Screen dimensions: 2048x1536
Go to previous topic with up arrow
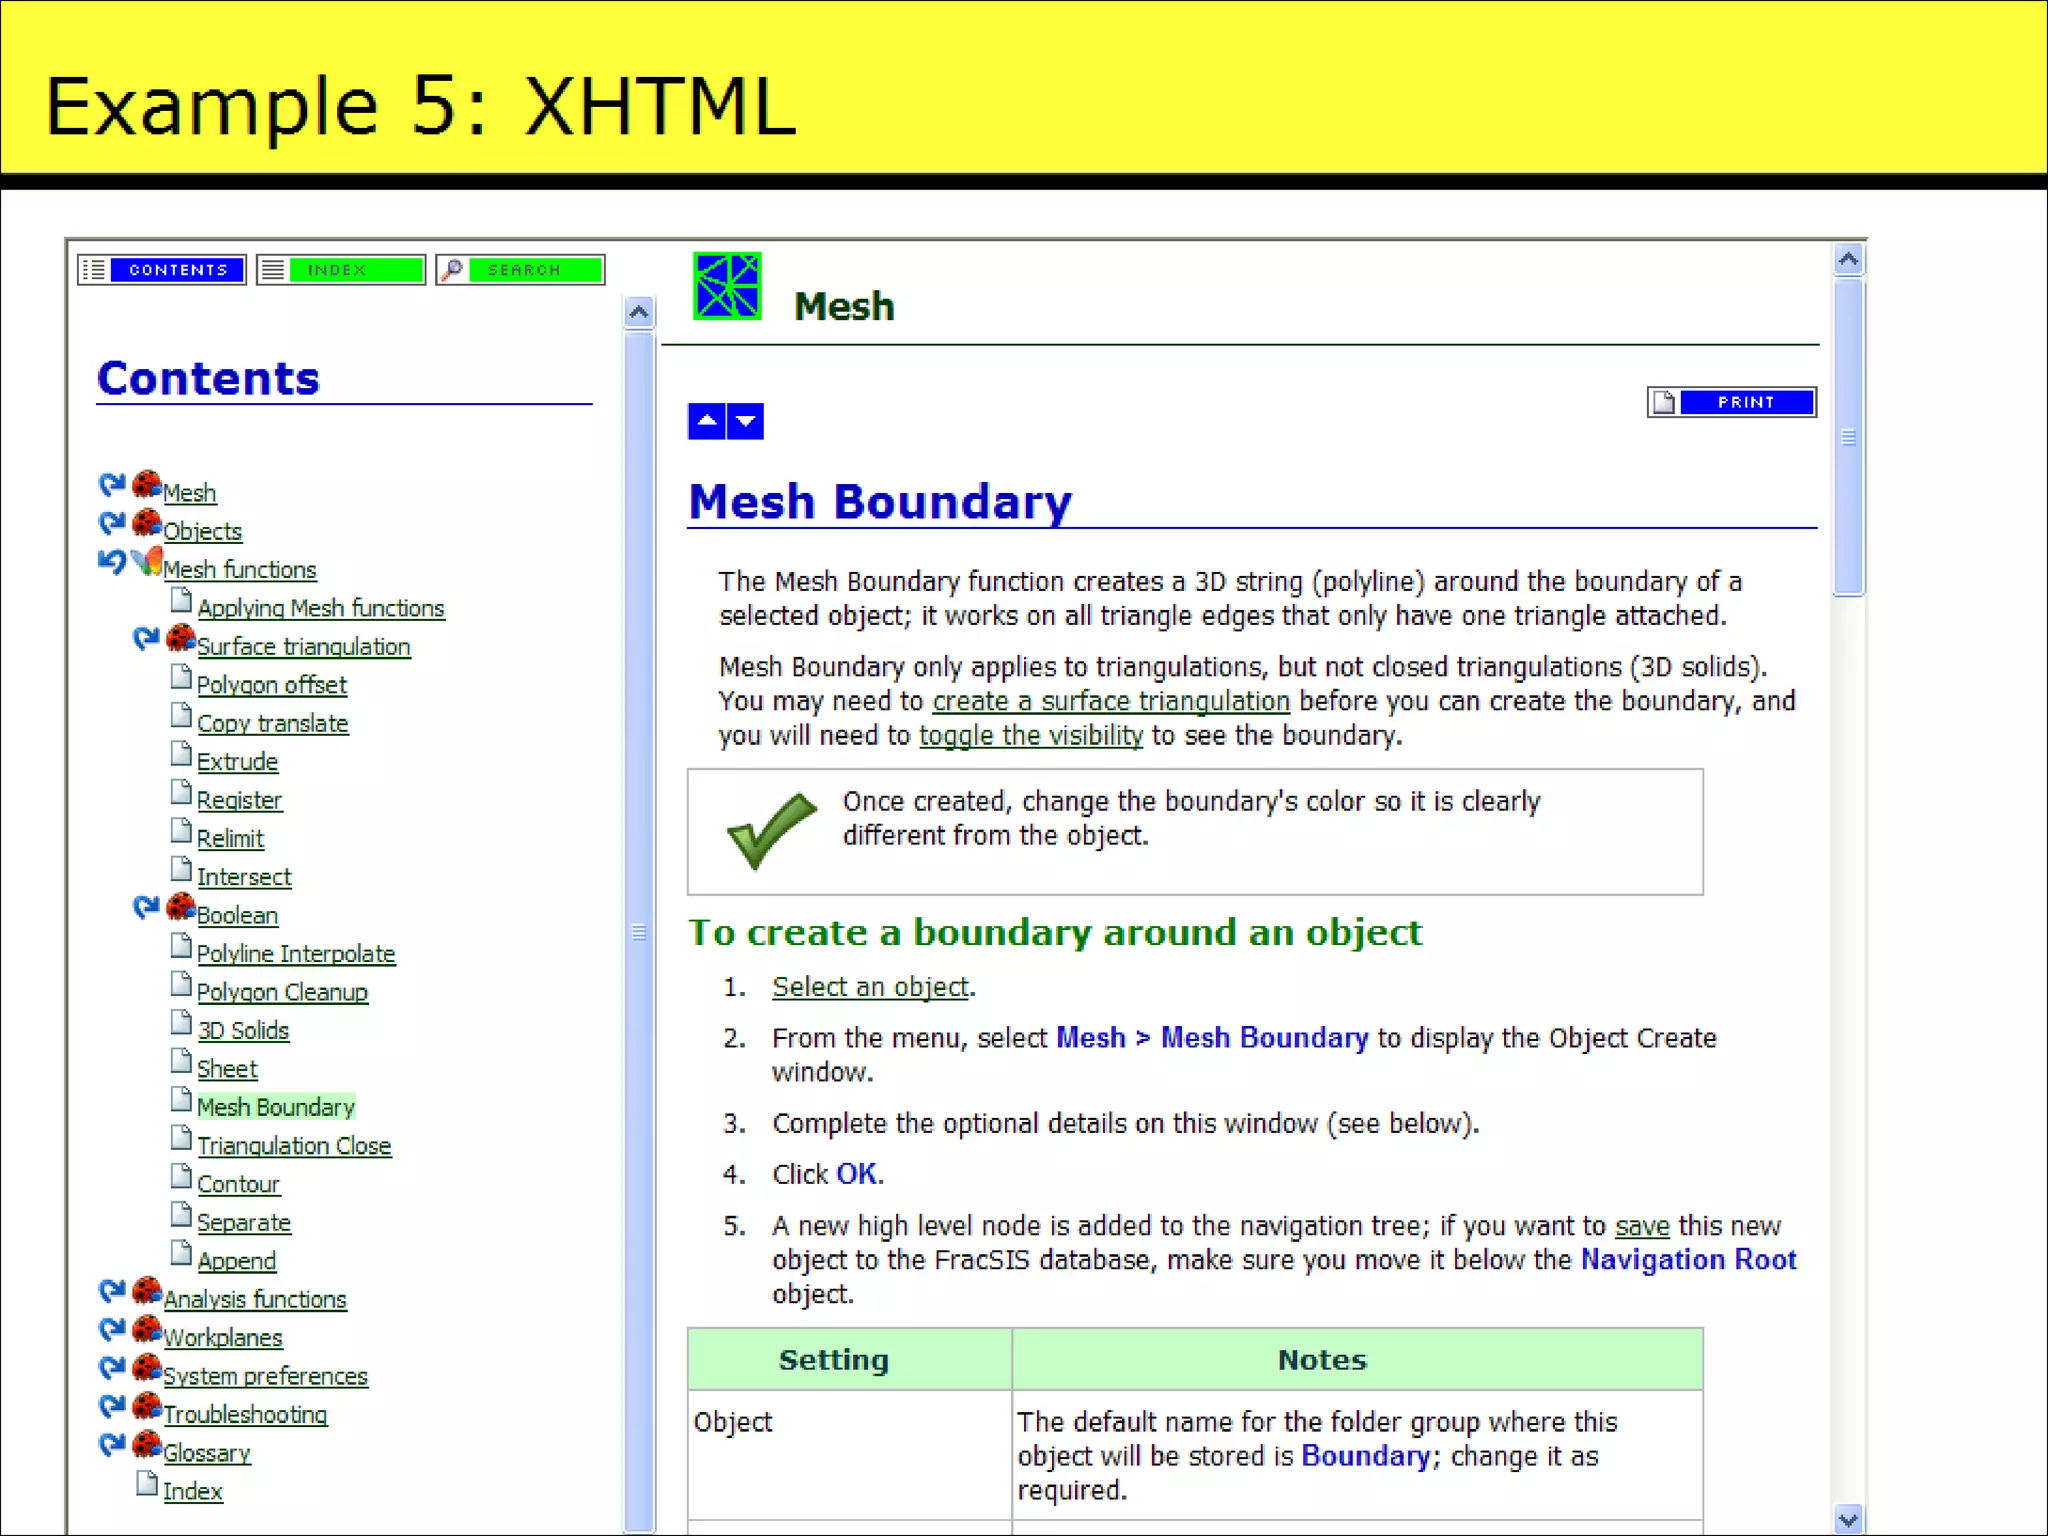point(707,421)
